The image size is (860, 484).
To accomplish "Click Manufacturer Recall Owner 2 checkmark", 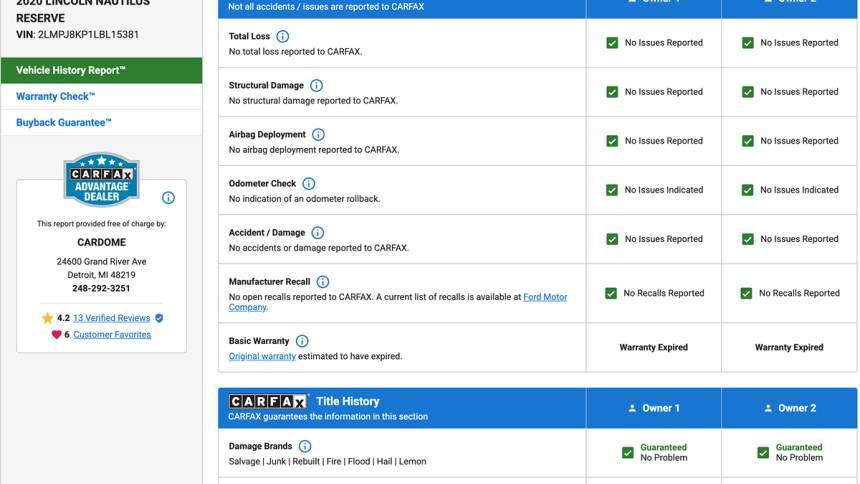I will pos(746,293).
